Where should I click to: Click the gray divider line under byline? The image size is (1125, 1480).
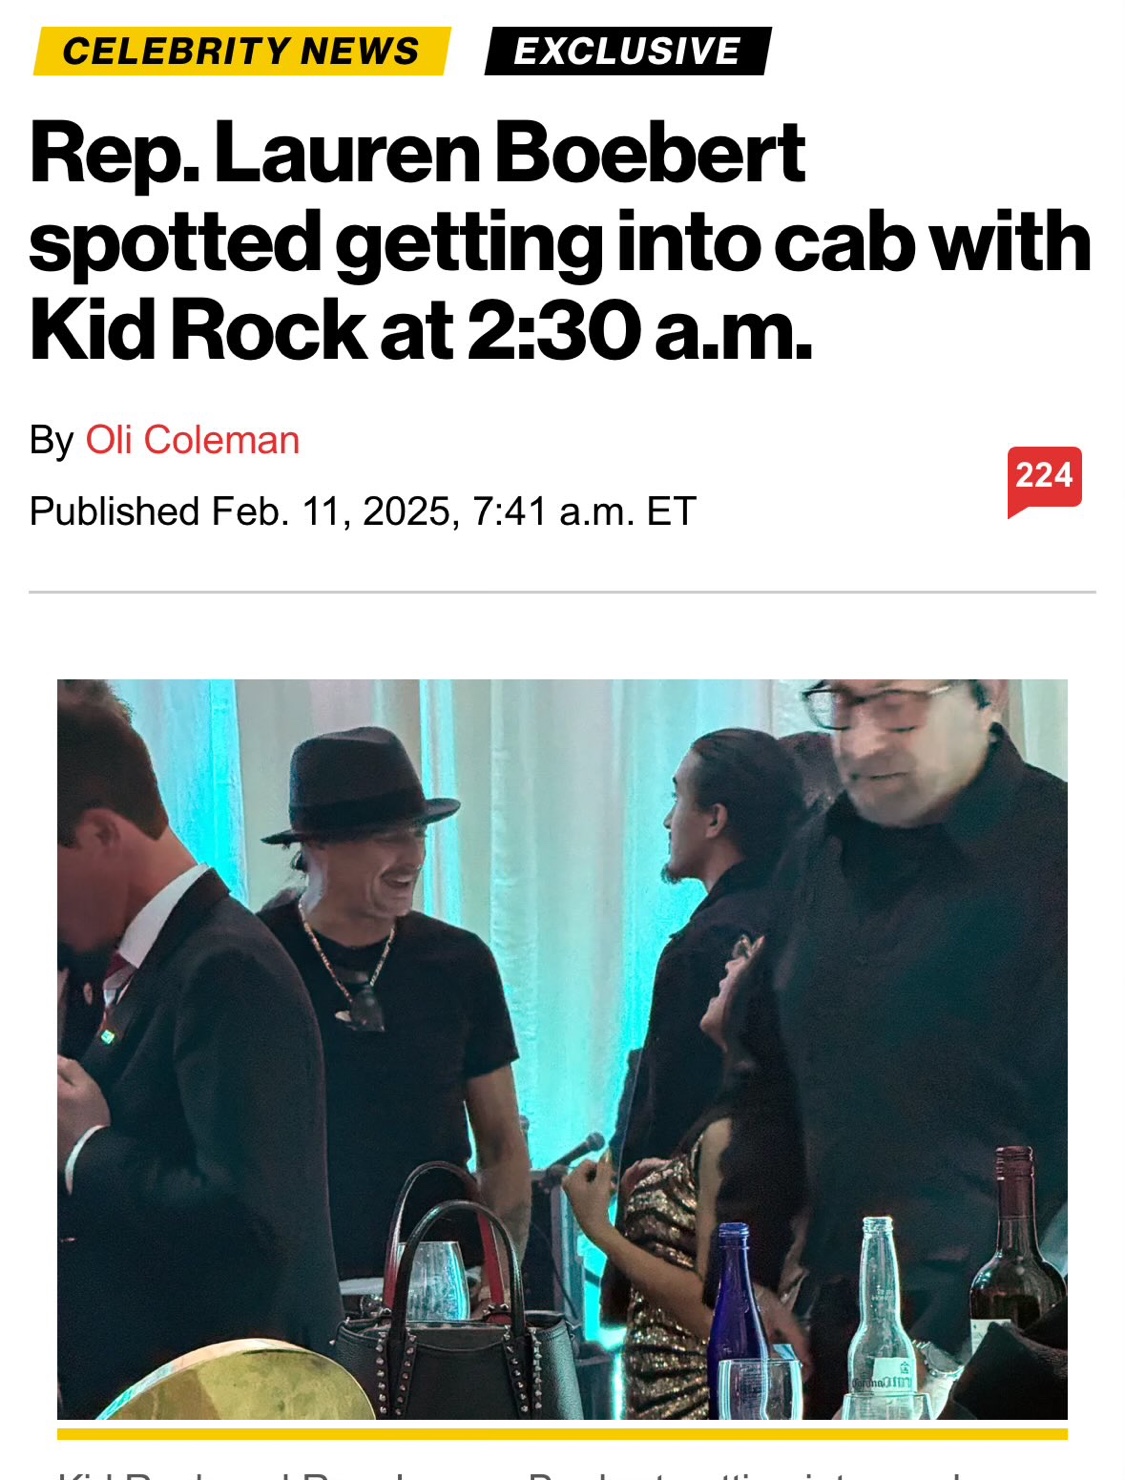562,592
